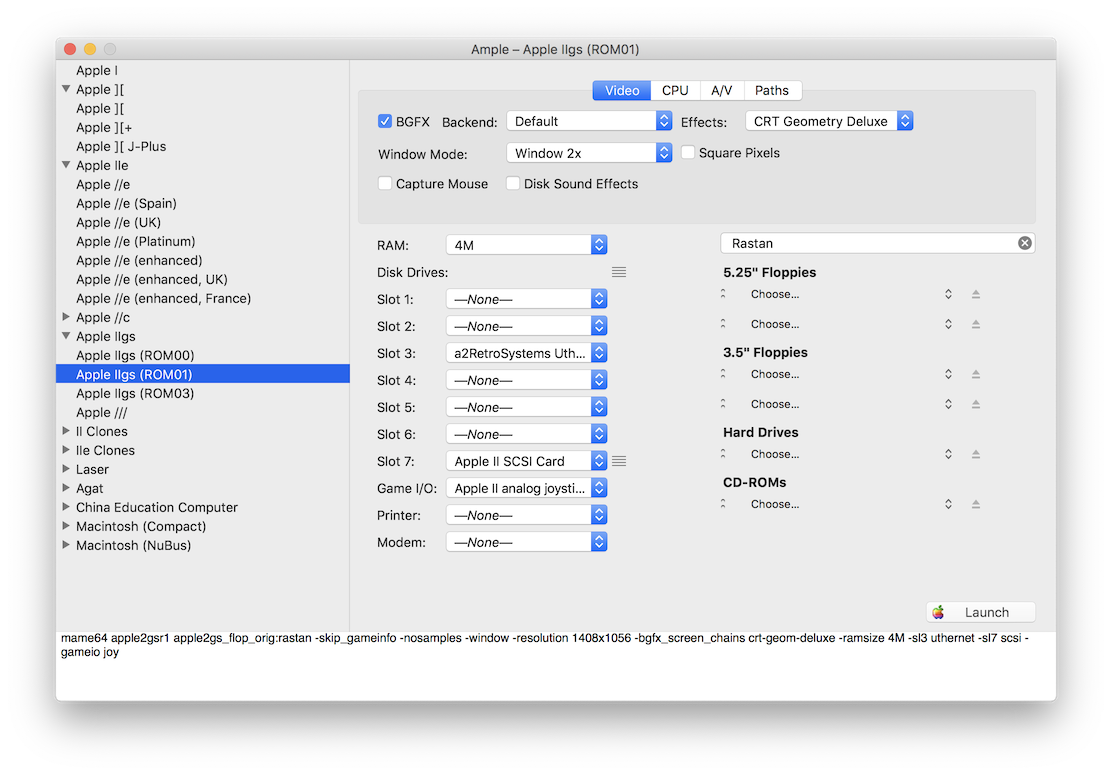
Task: Switch to the Paths tab
Action: [772, 89]
